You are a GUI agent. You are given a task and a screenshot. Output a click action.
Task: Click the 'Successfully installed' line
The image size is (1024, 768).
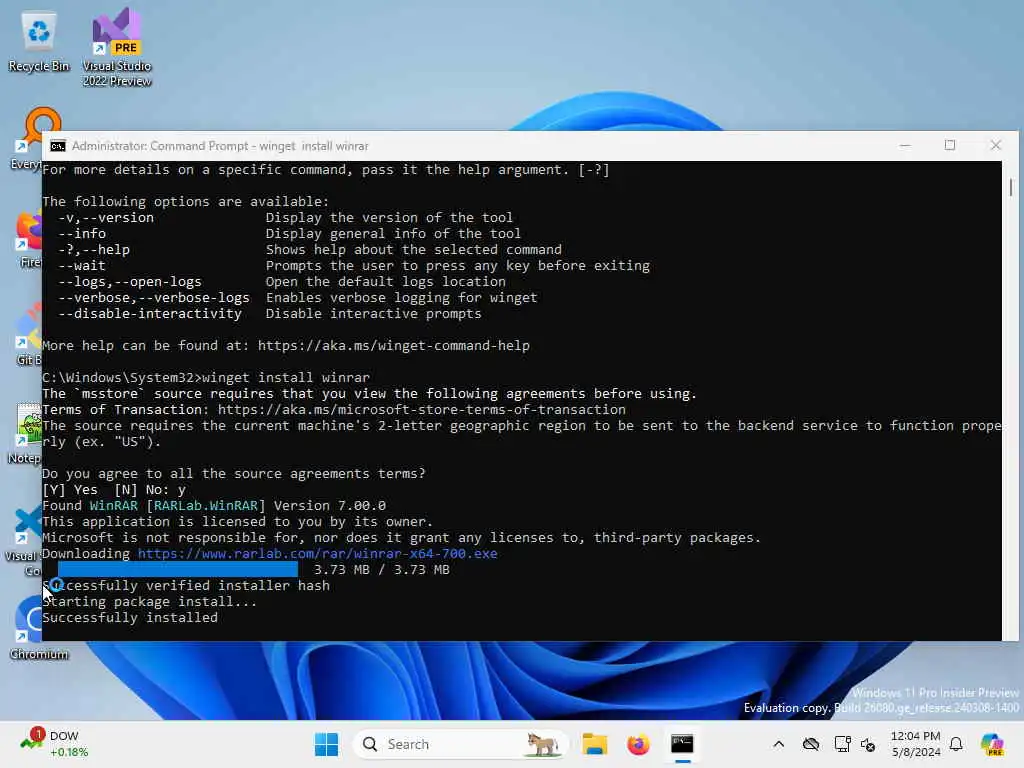click(130, 618)
